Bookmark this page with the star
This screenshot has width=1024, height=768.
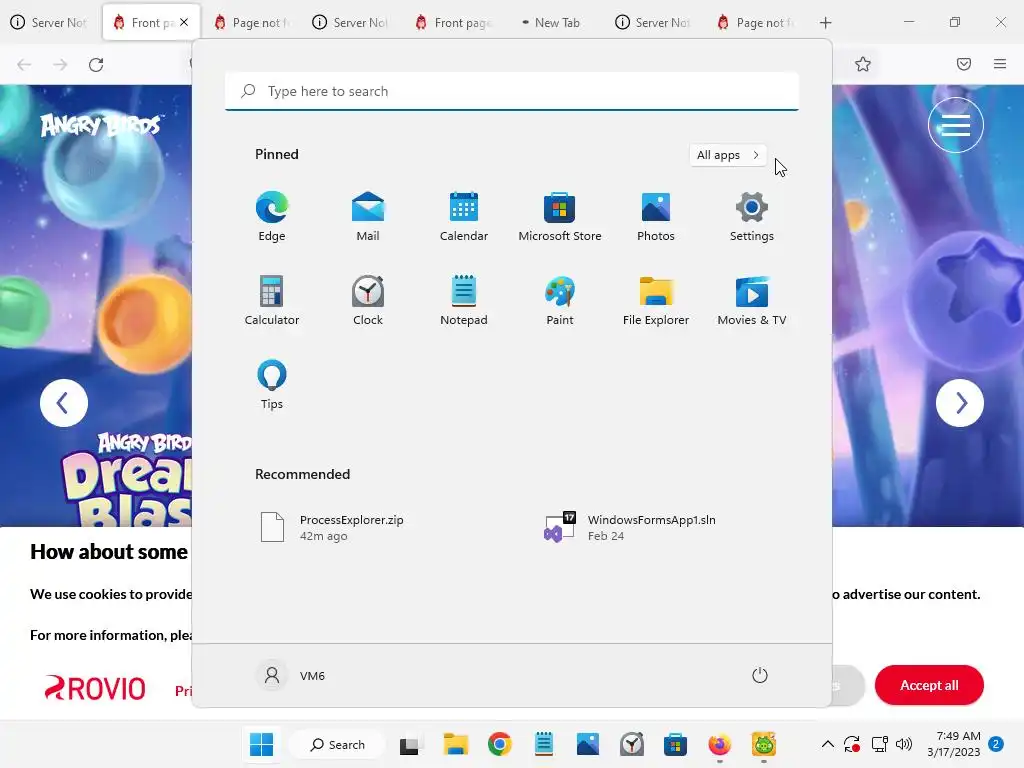(x=863, y=64)
